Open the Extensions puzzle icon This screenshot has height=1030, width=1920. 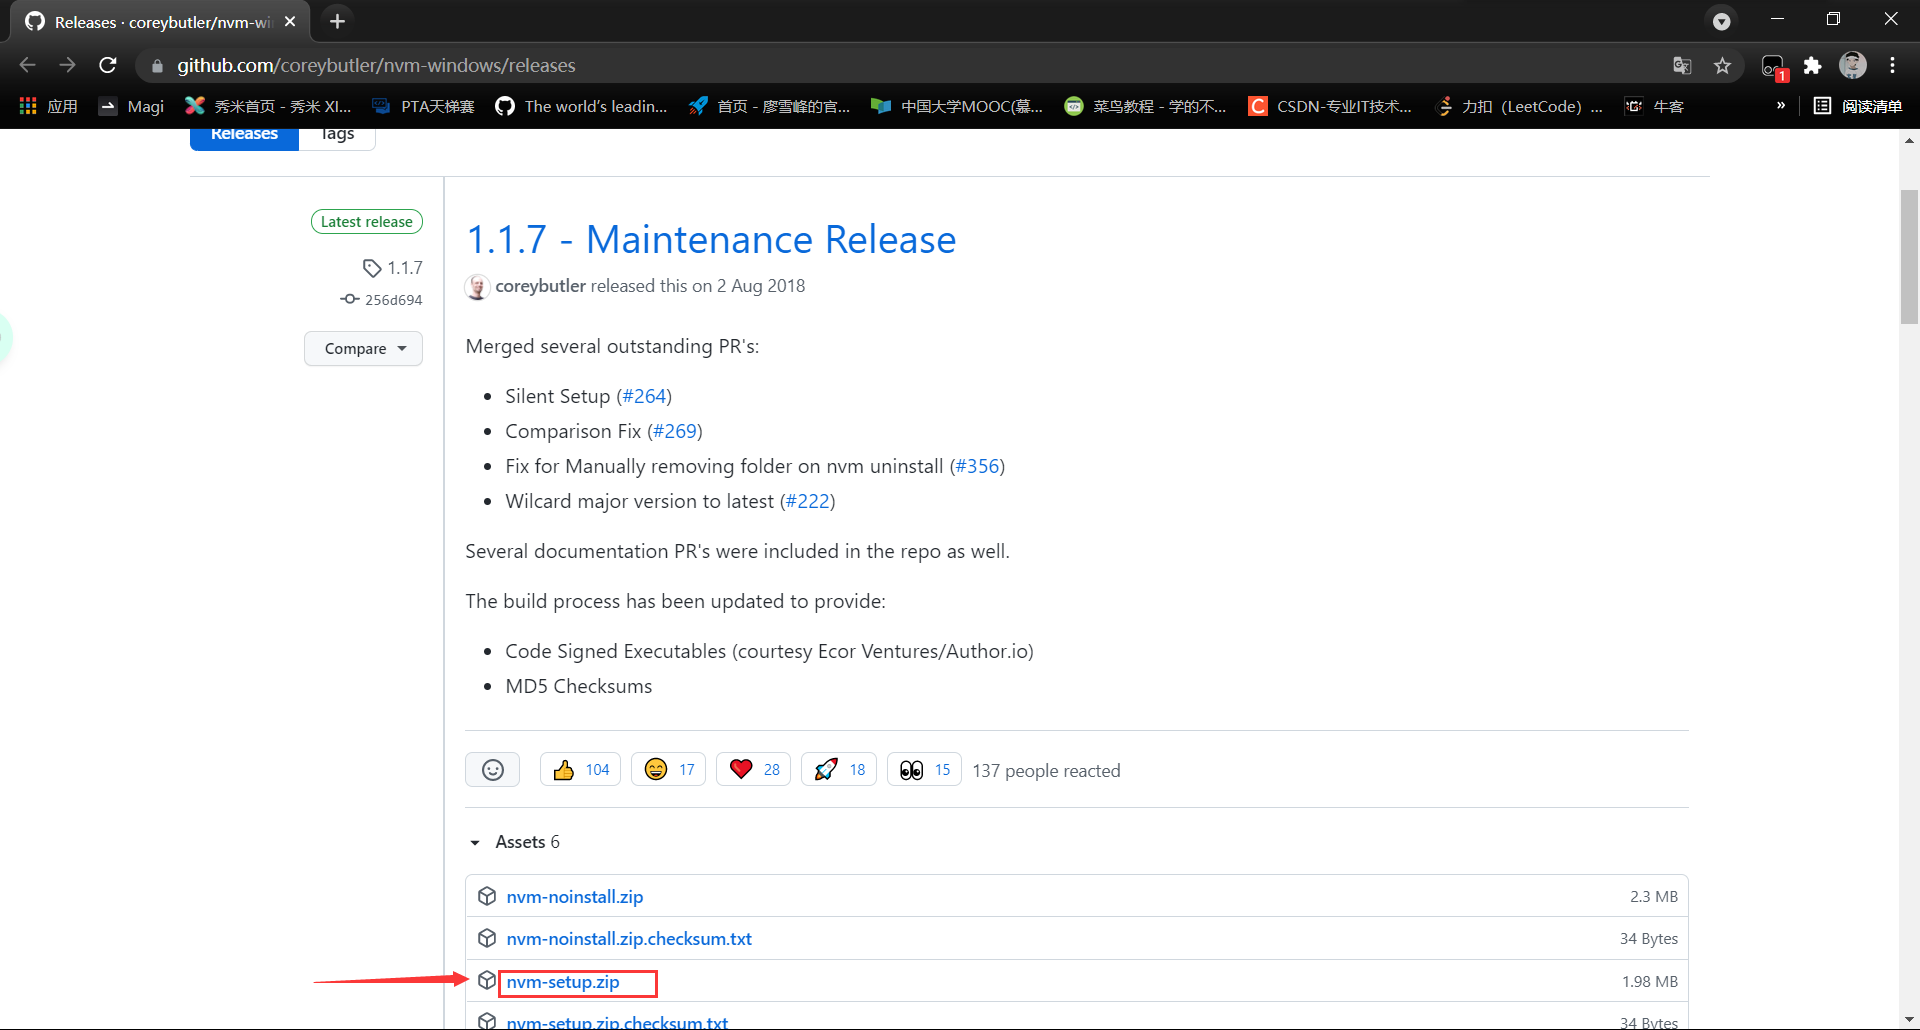1812,66
